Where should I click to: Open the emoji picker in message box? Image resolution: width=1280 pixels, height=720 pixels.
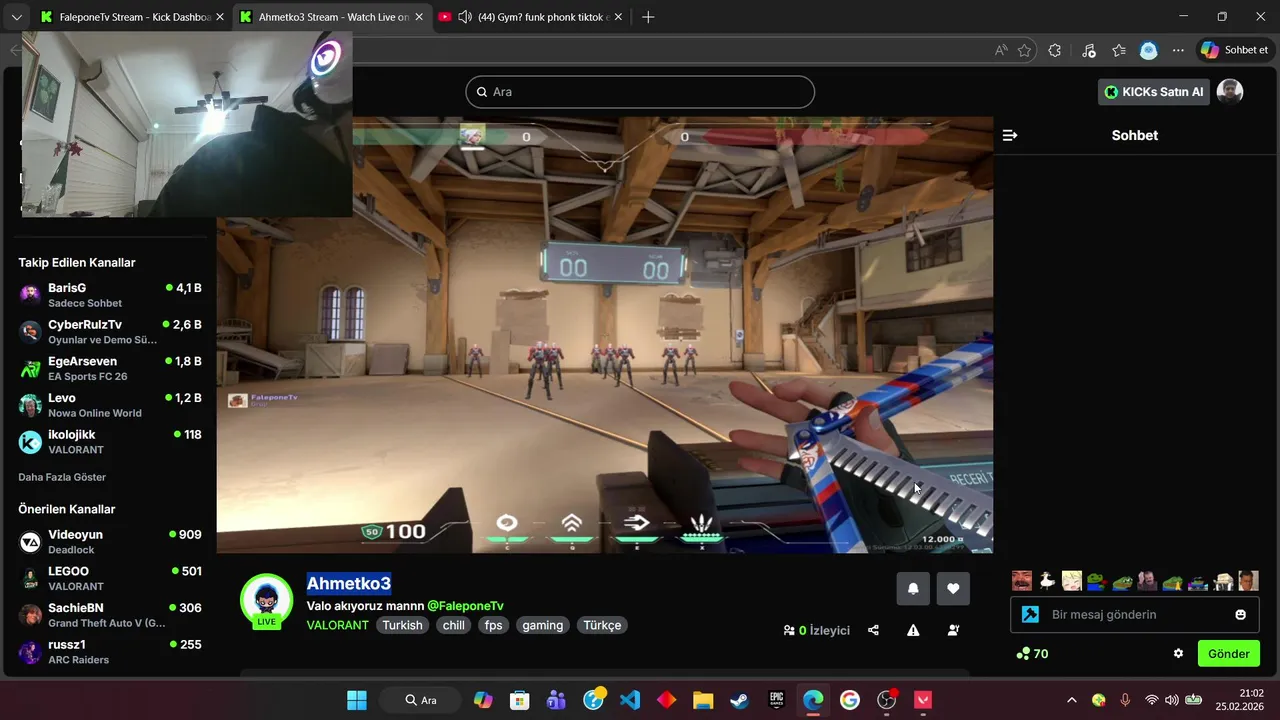1241,615
